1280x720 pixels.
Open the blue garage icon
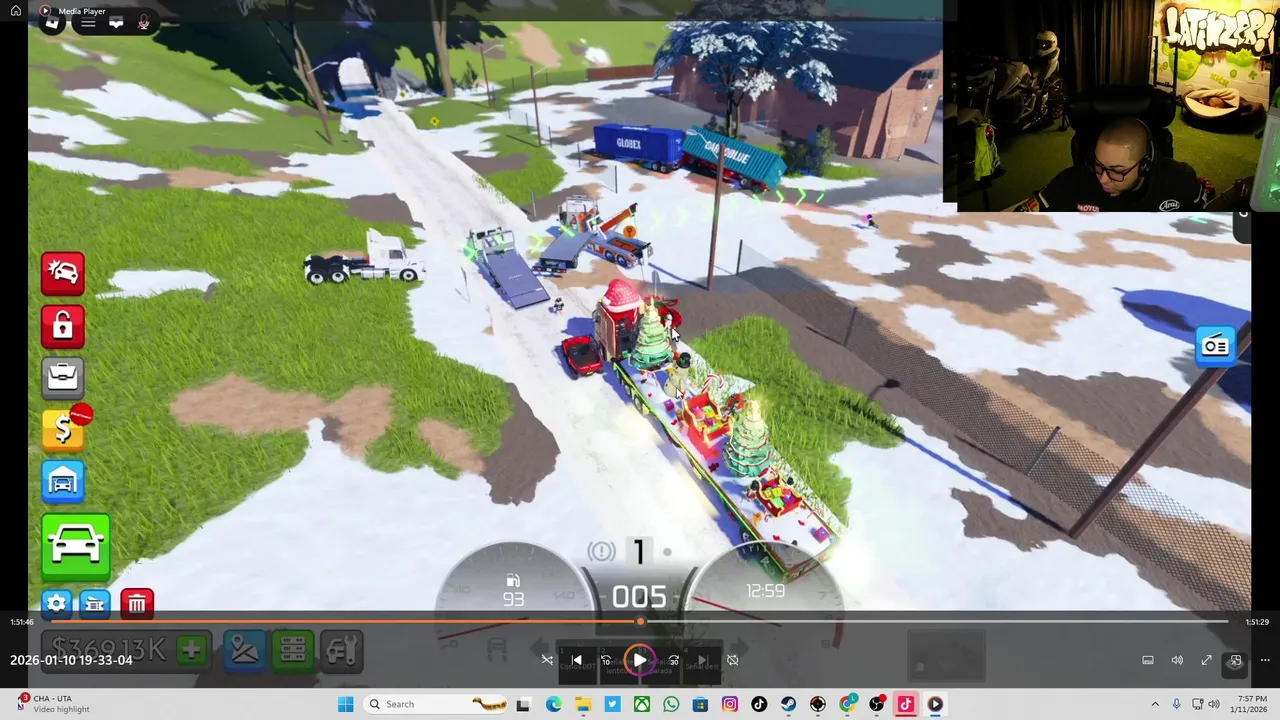pos(63,482)
